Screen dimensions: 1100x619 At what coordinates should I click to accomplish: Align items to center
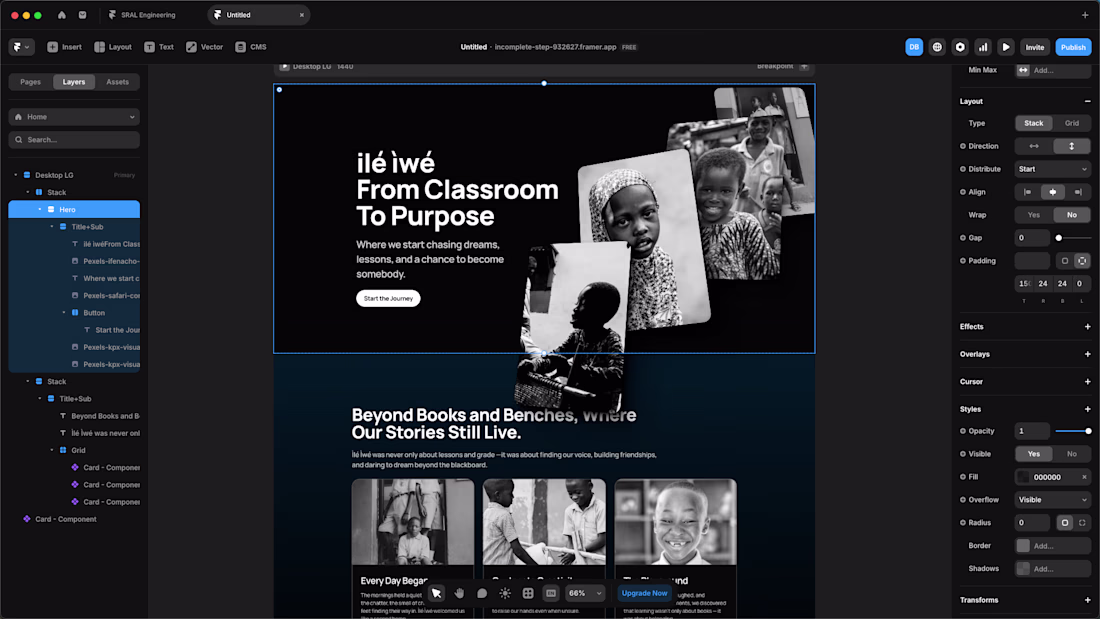click(1052, 192)
